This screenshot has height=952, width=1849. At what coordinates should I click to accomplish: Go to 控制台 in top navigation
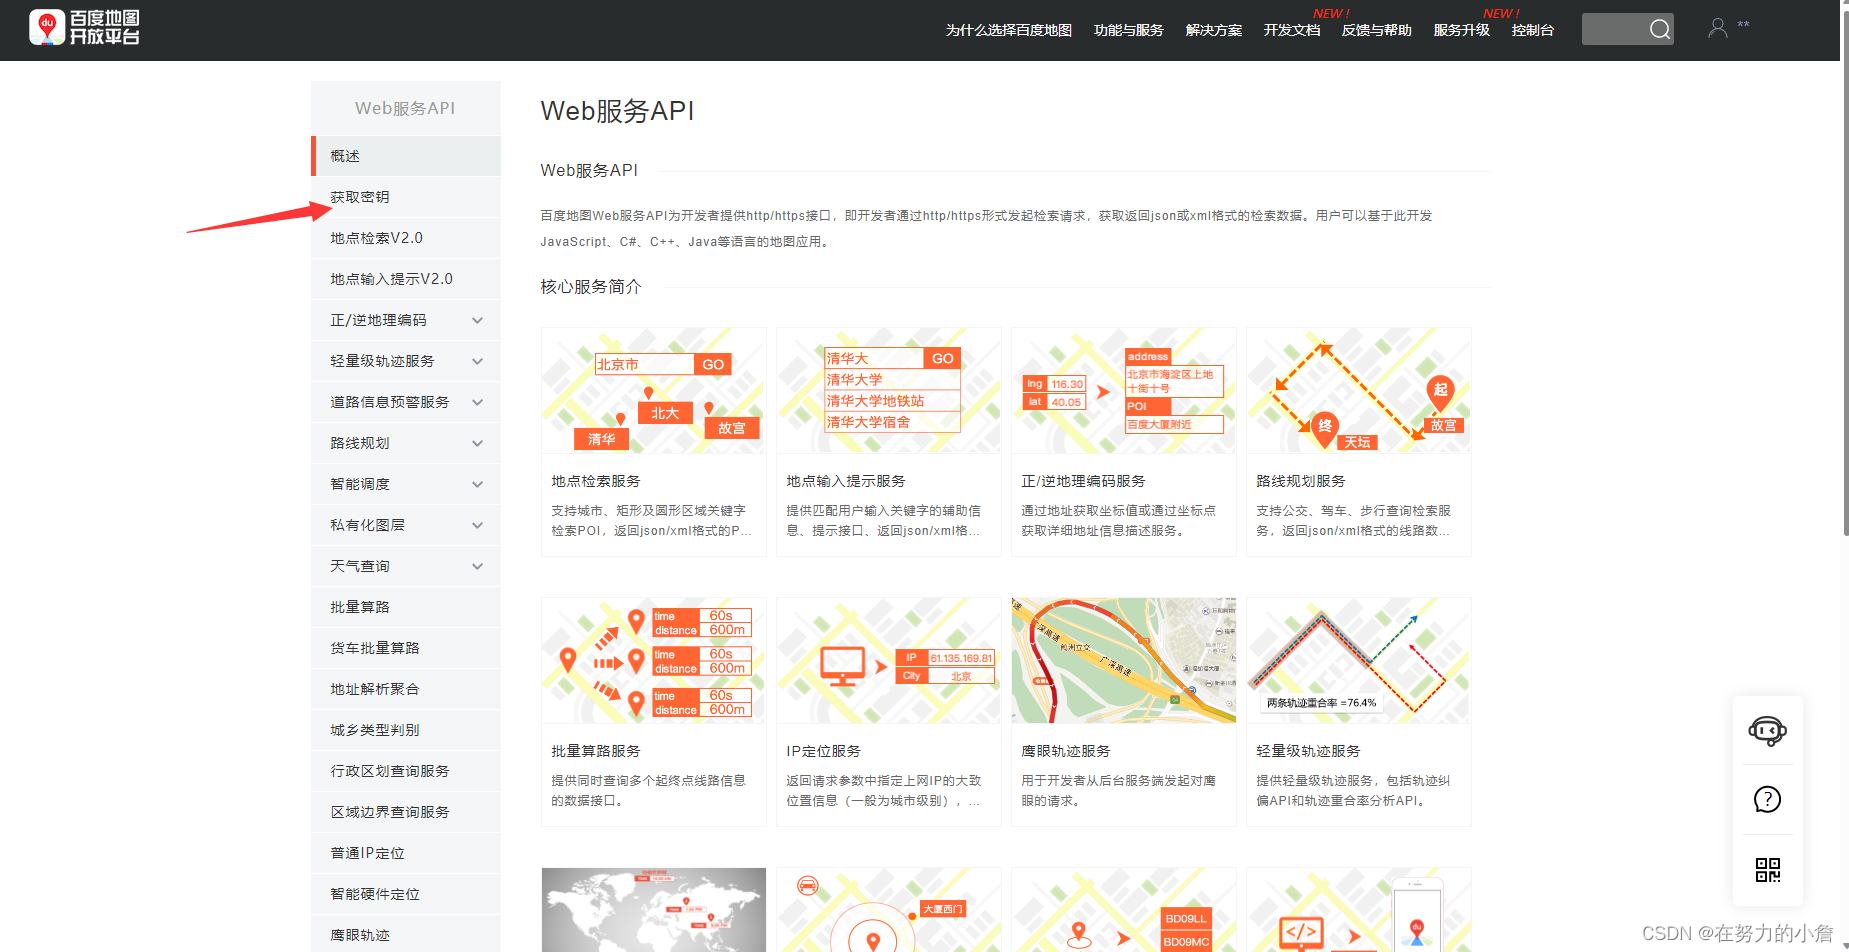[1533, 30]
